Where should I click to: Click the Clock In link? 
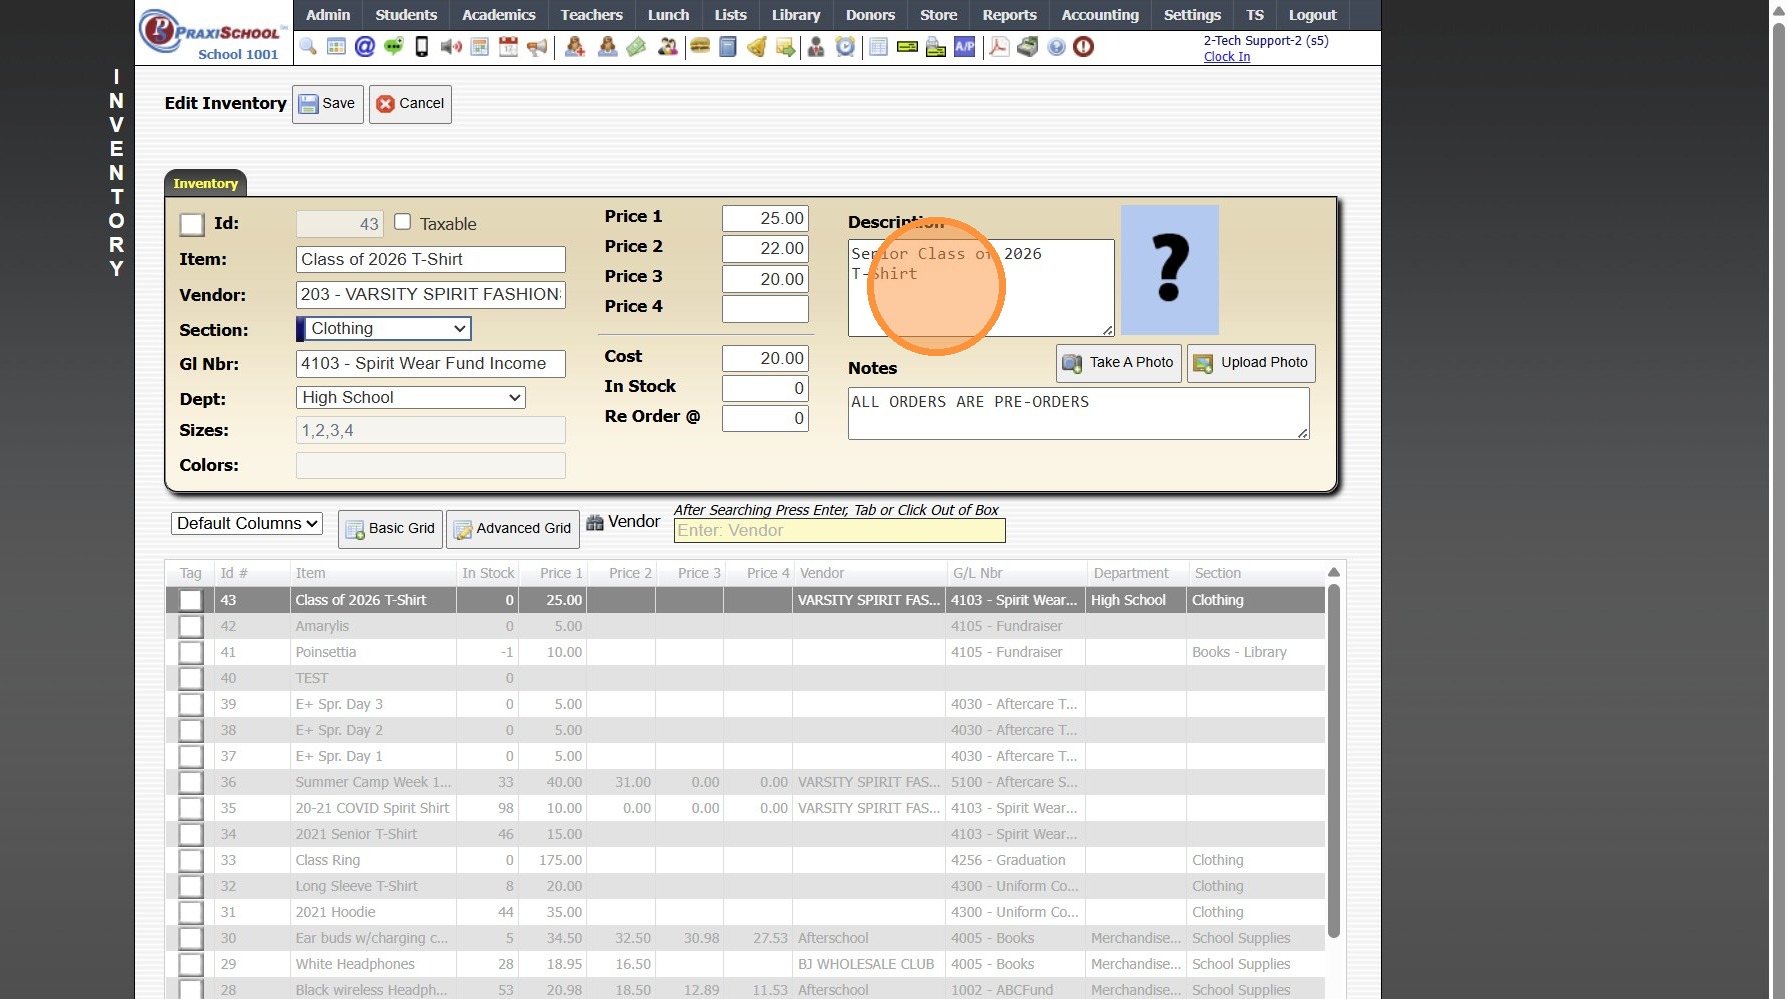[1226, 57]
